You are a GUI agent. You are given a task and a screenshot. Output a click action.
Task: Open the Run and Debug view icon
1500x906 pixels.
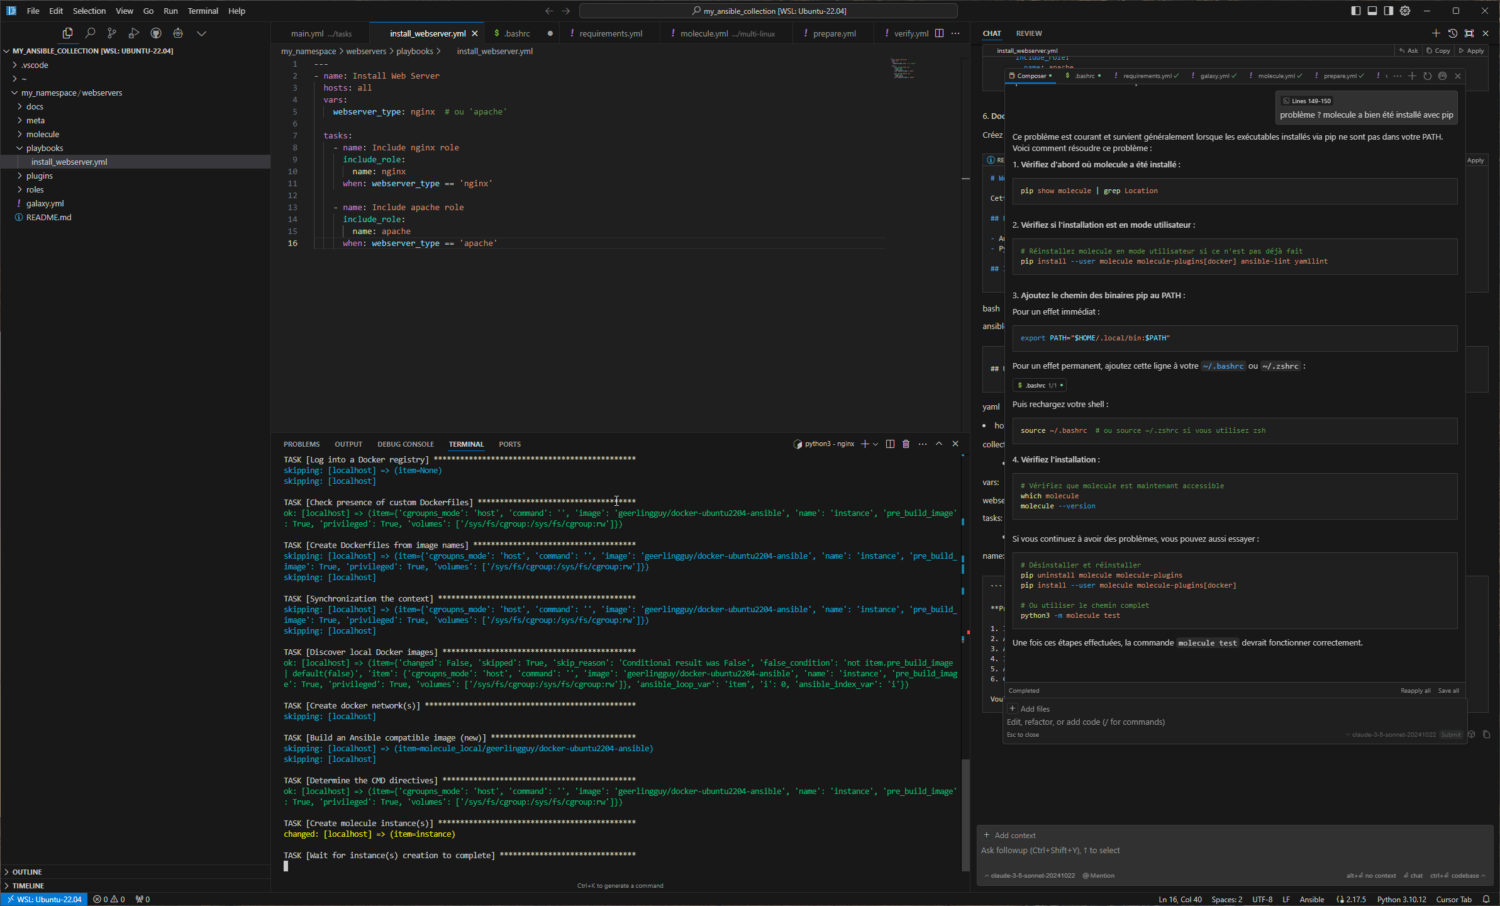133,33
